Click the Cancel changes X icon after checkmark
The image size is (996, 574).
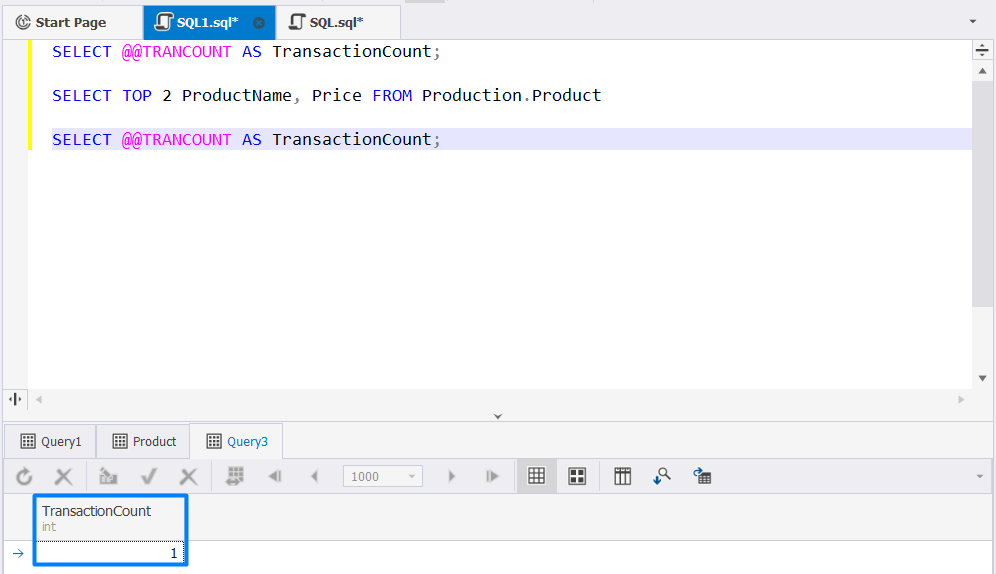(x=189, y=476)
